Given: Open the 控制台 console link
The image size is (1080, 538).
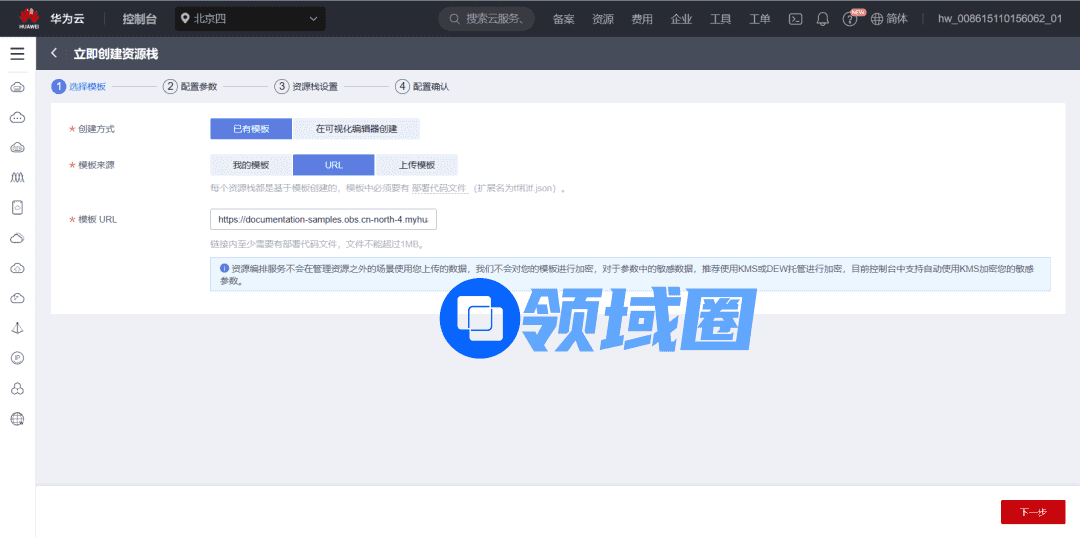Looking at the screenshot, I should tap(140, 19).
